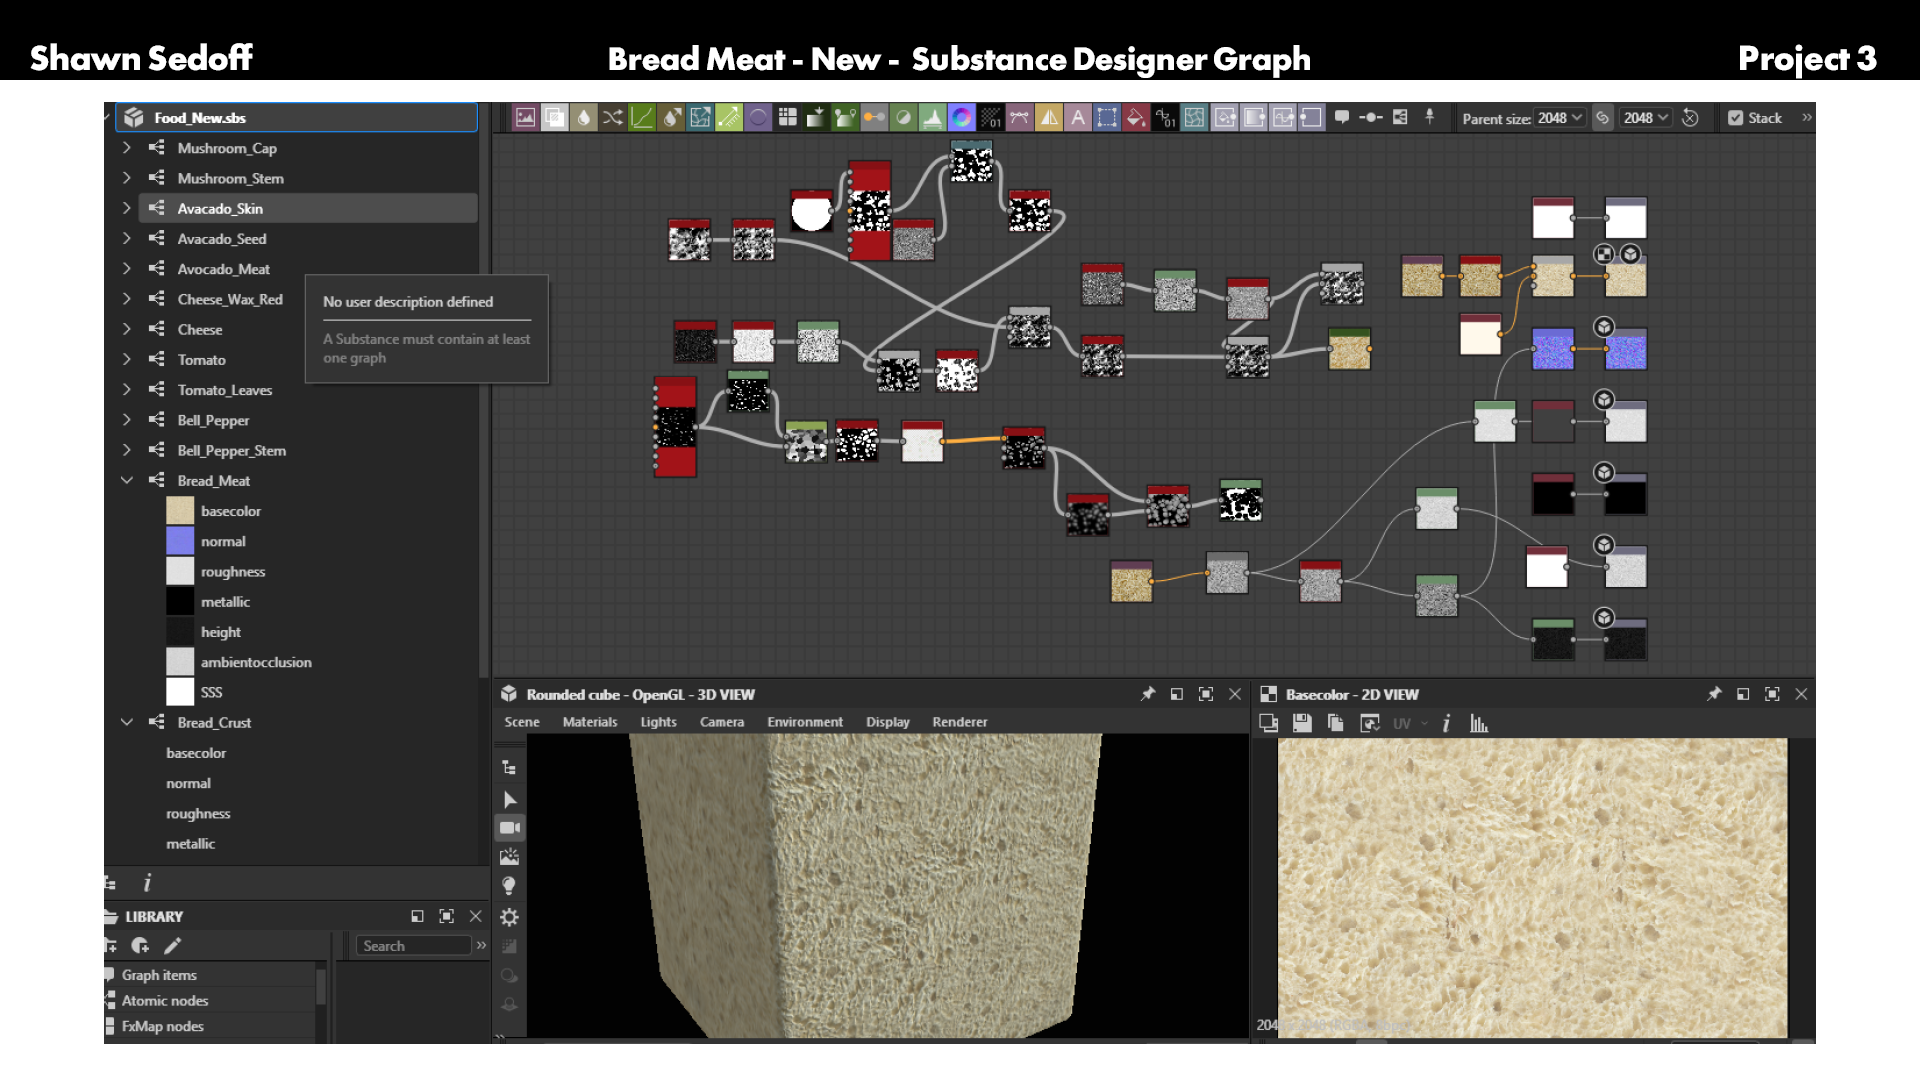Add the purple circle HSL node

pyautogui.click(x=758, y=118)
